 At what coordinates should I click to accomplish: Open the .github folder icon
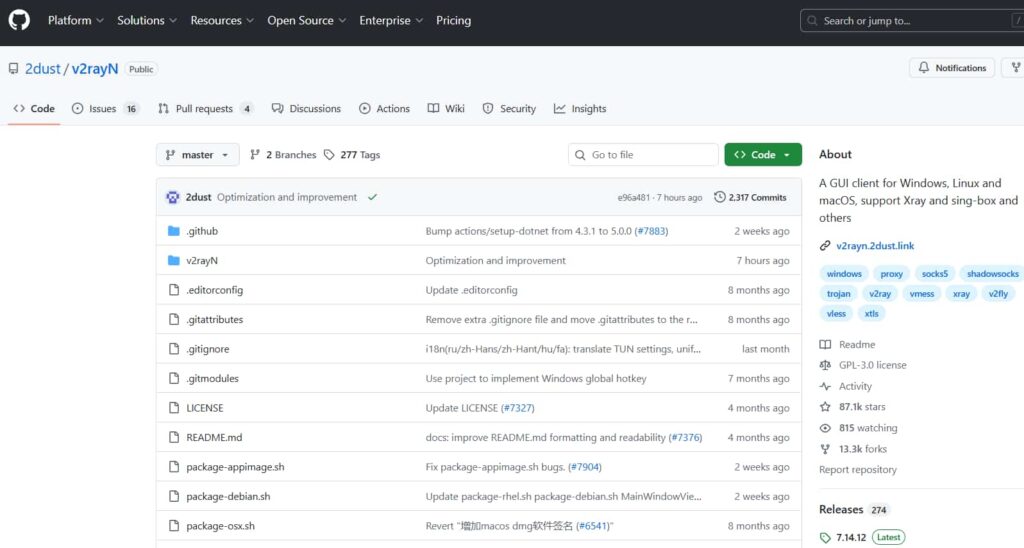(174, 231)
